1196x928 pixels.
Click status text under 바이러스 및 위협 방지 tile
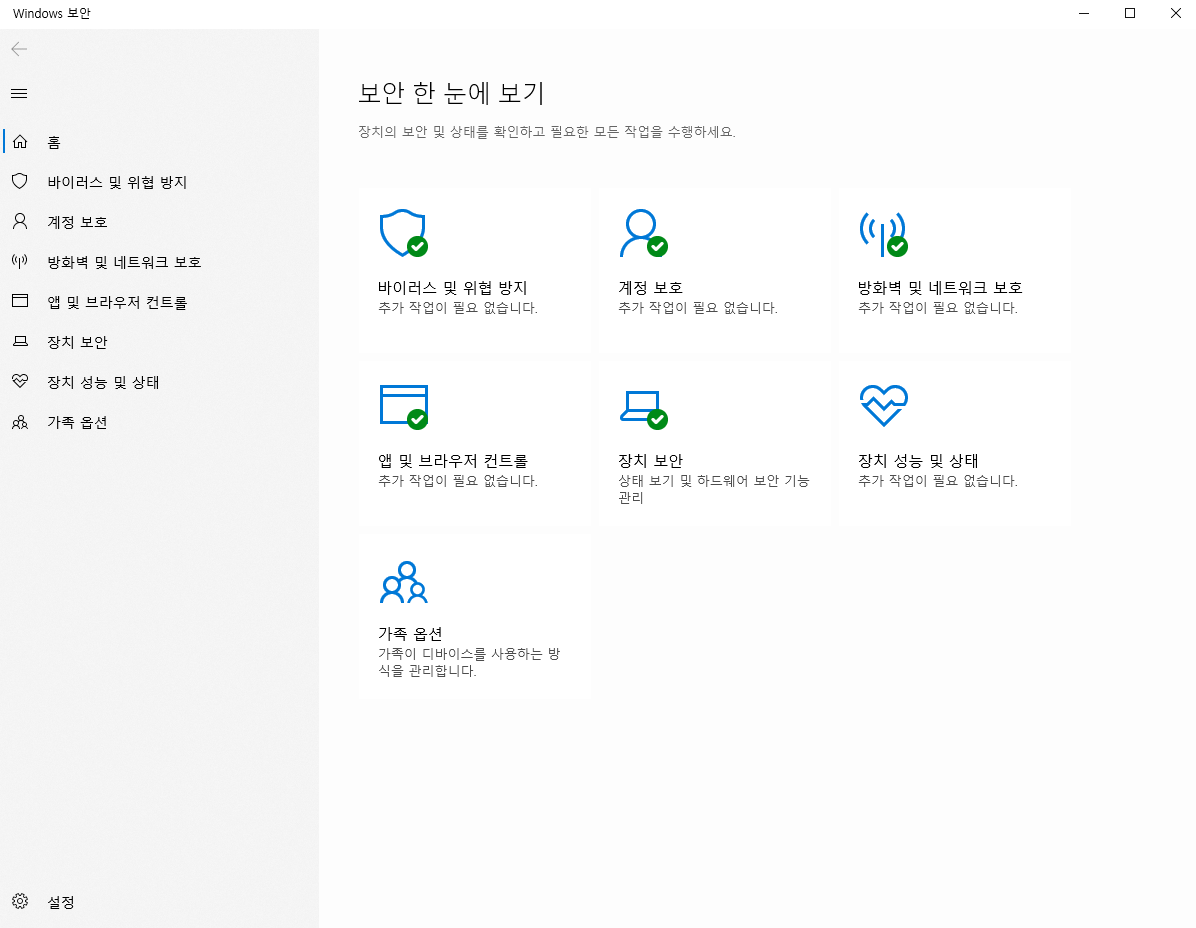coord(458,308)
